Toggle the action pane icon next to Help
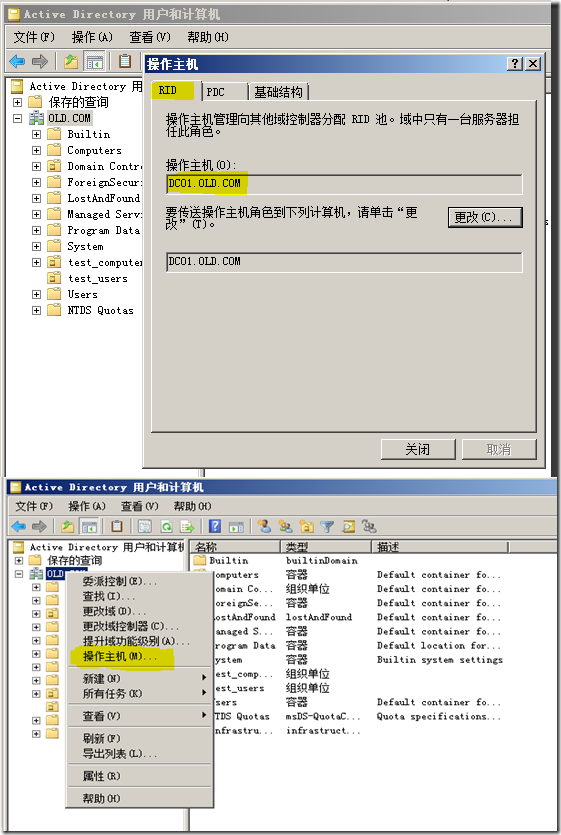Viewport: 561px width, 835px height. point(236,527)
